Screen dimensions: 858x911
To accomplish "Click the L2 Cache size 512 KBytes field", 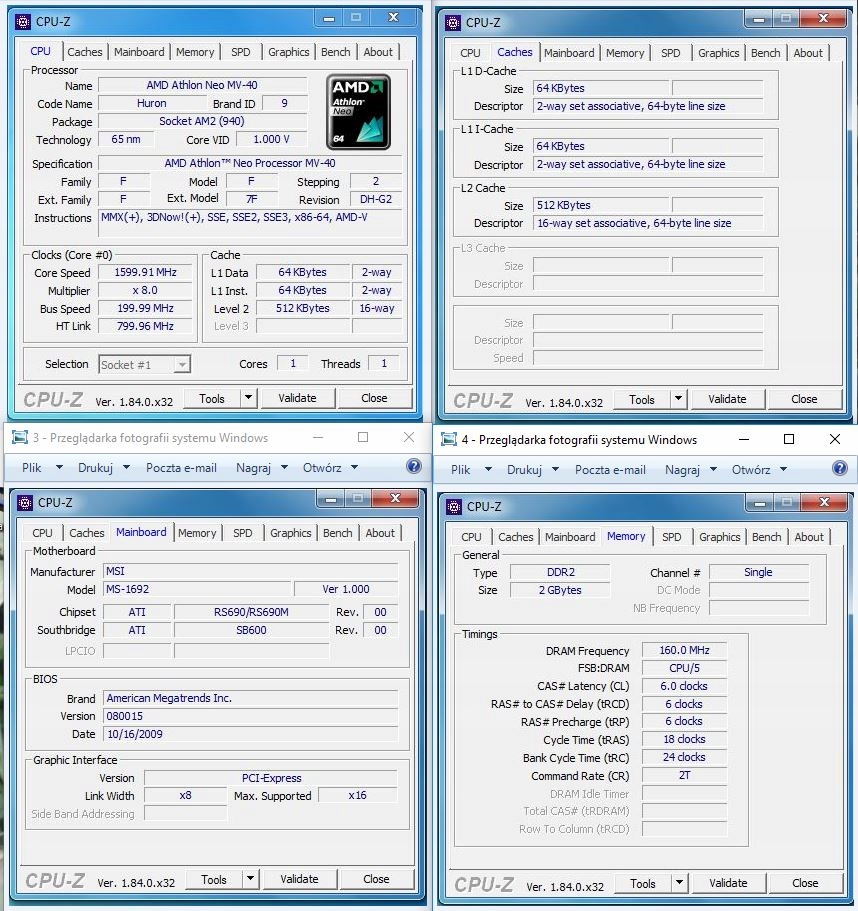I will point(601,205).
